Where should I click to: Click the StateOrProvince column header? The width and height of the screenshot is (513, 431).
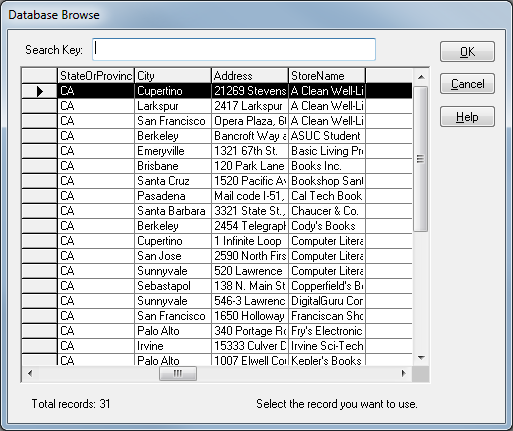96,76
